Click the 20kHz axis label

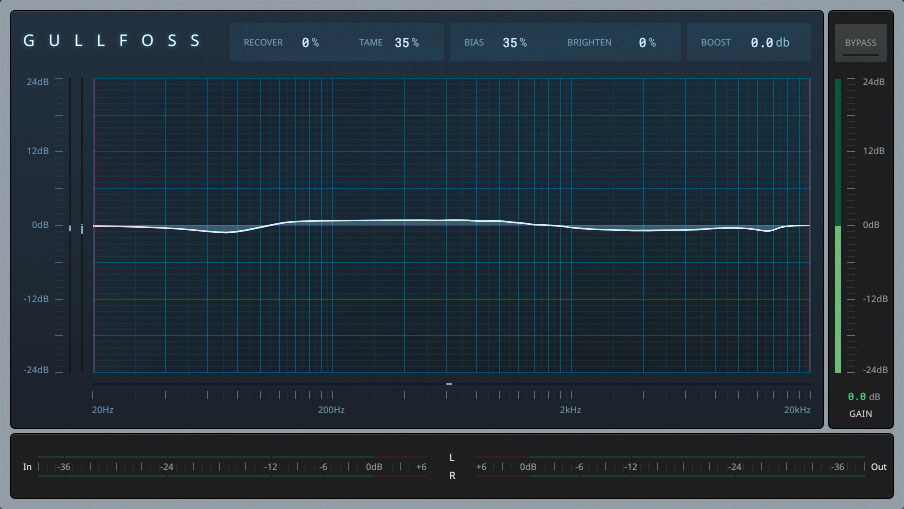tap(797, 410)
